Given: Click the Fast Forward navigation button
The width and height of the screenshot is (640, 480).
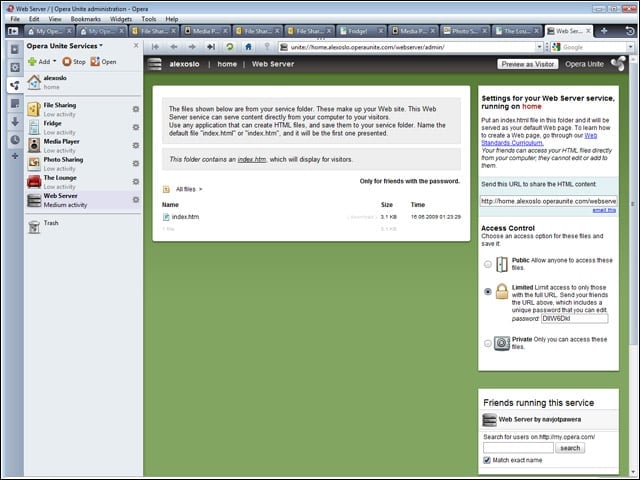Looking at the screenshot, I should click(x=211, y=47).
